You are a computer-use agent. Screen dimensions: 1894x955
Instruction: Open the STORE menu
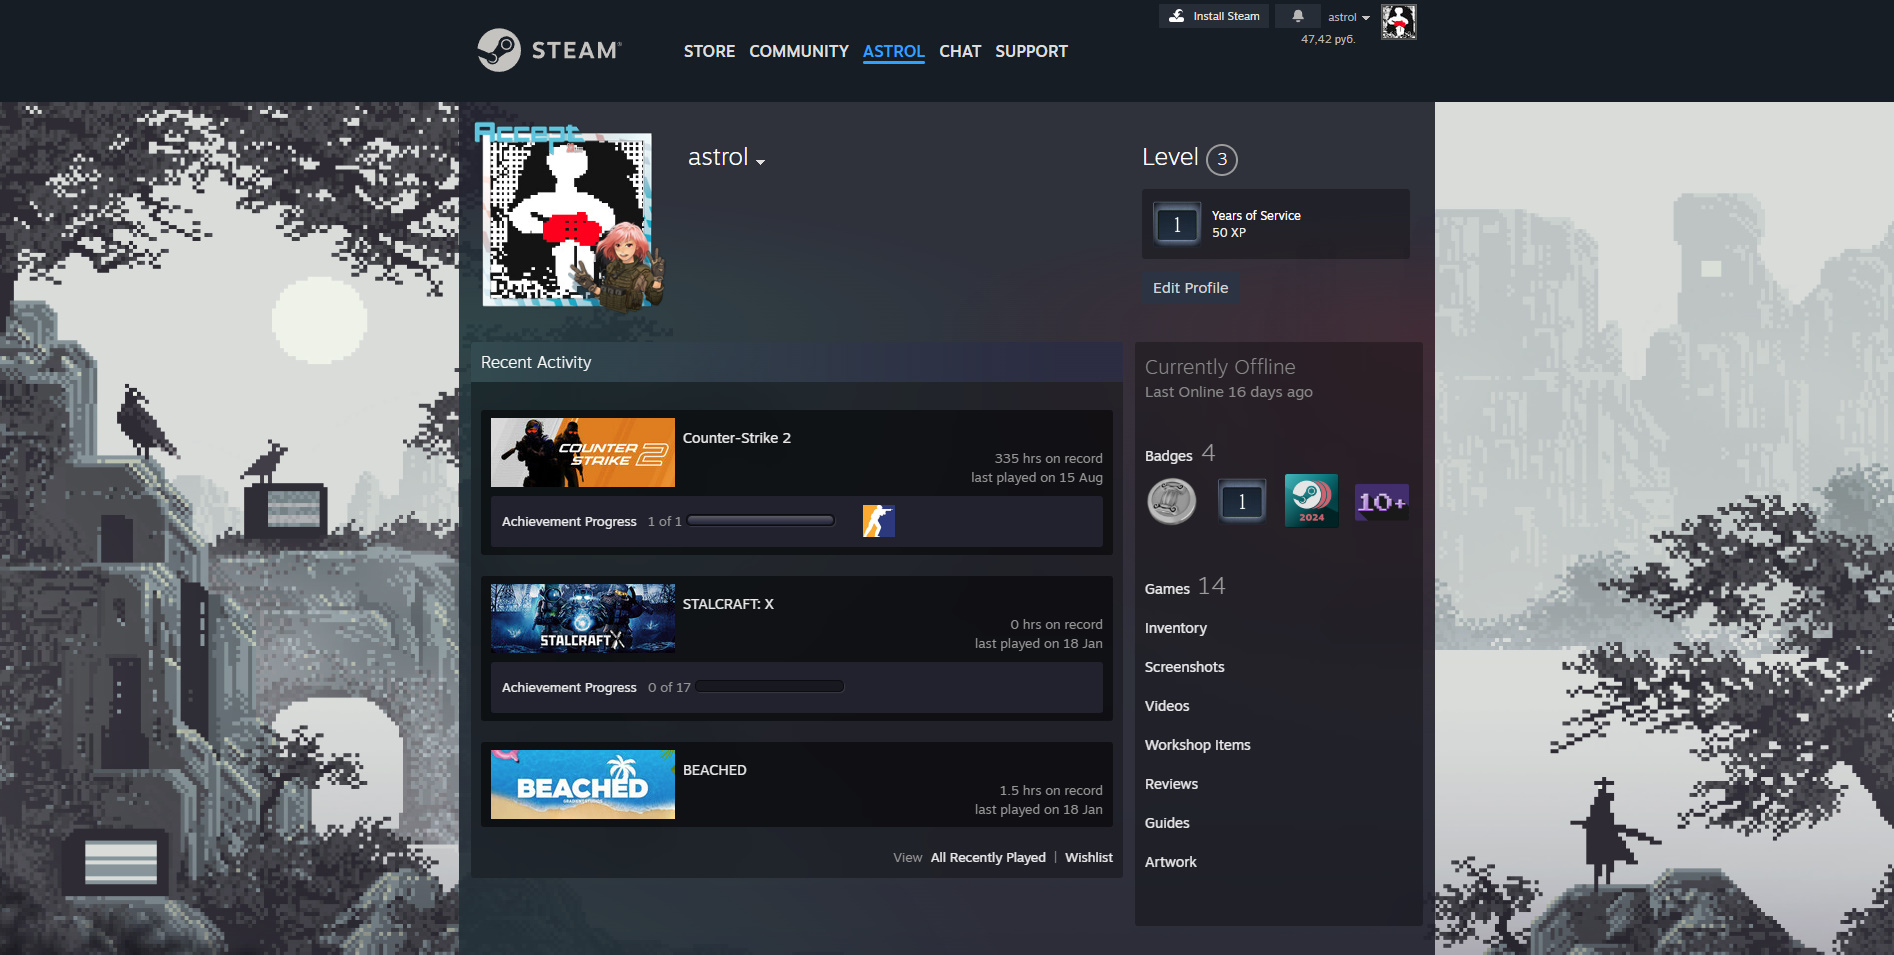pyautogui.click(x=709, y=51)
